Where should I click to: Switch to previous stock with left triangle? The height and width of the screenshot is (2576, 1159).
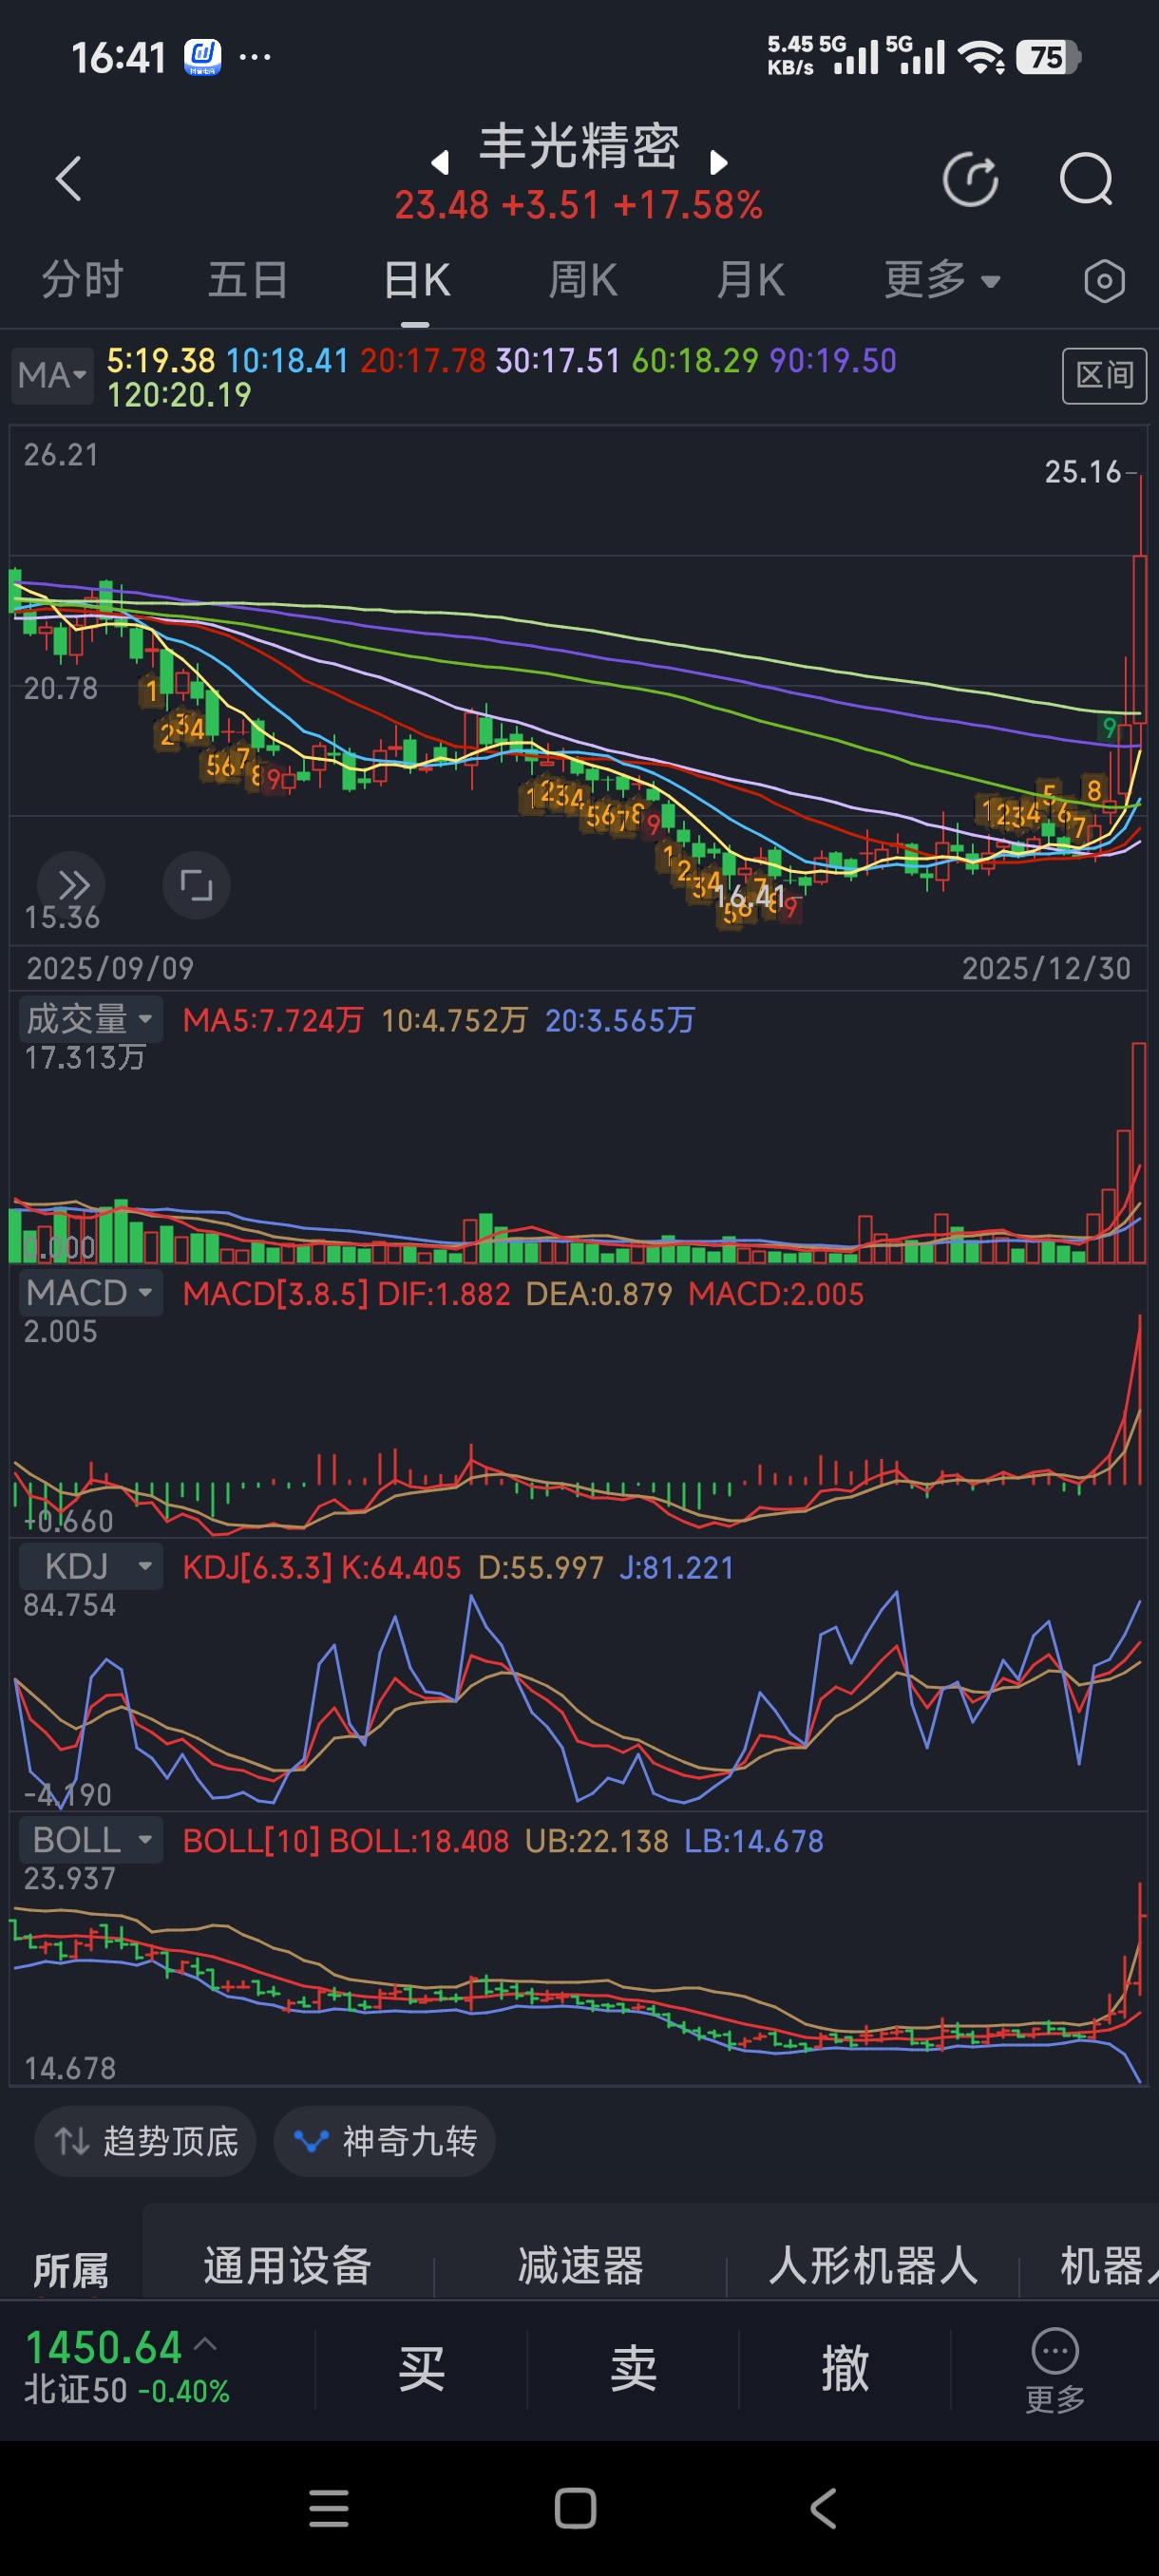coord(440,162)
